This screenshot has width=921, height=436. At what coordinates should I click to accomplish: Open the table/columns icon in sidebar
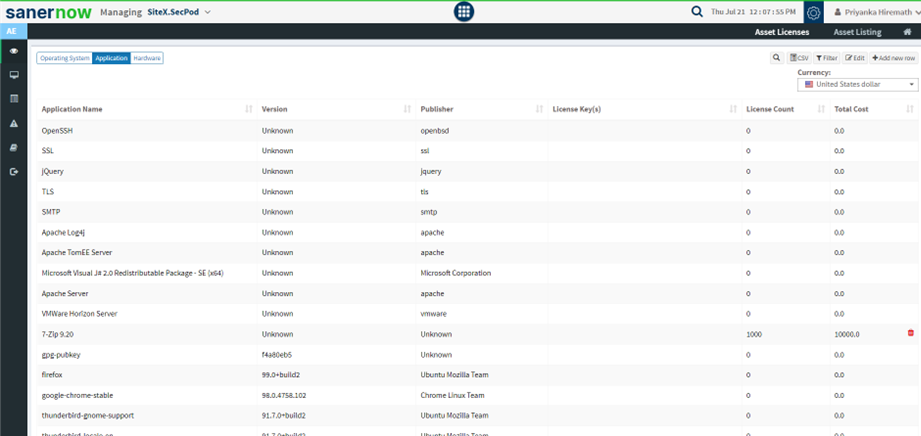coord(14,99)
